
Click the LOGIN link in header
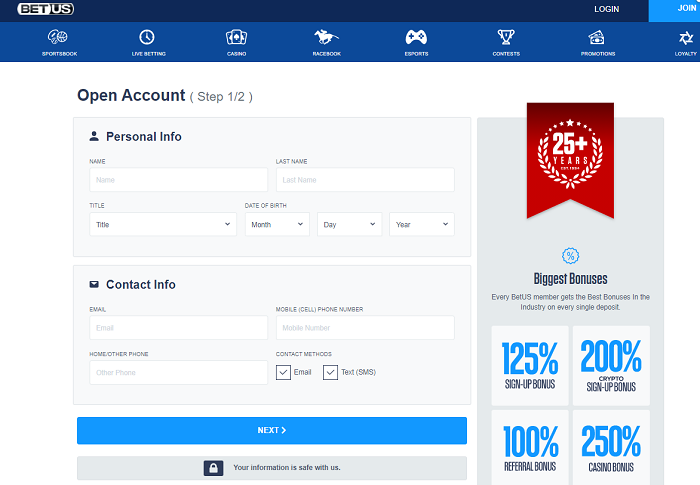(606, 9)
